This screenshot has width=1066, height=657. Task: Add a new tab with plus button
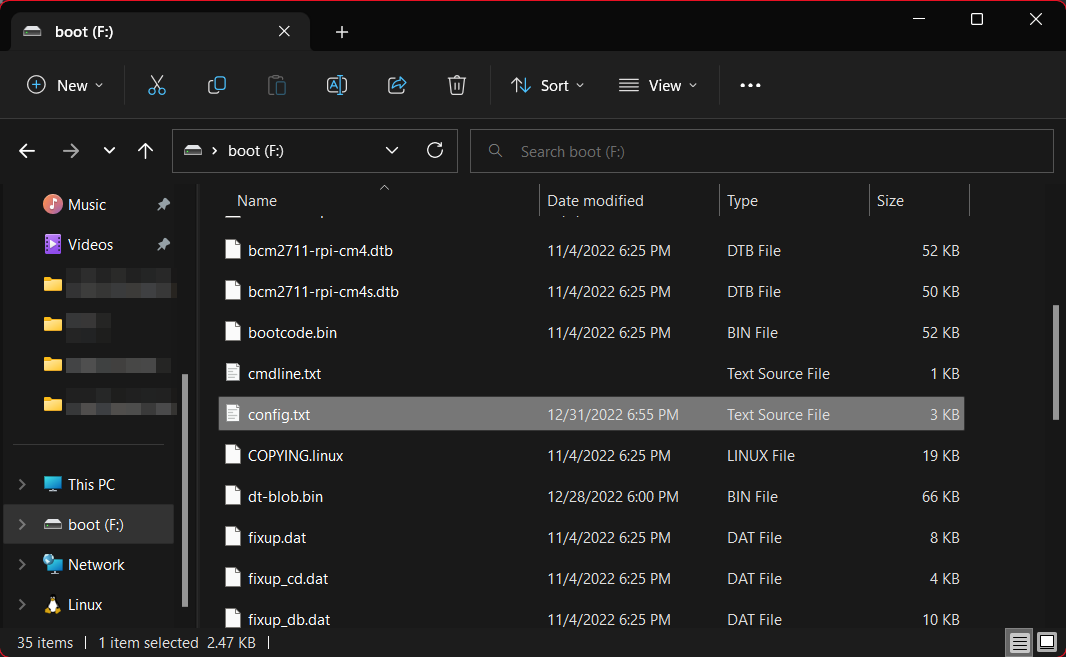click(x=342, y=32)
